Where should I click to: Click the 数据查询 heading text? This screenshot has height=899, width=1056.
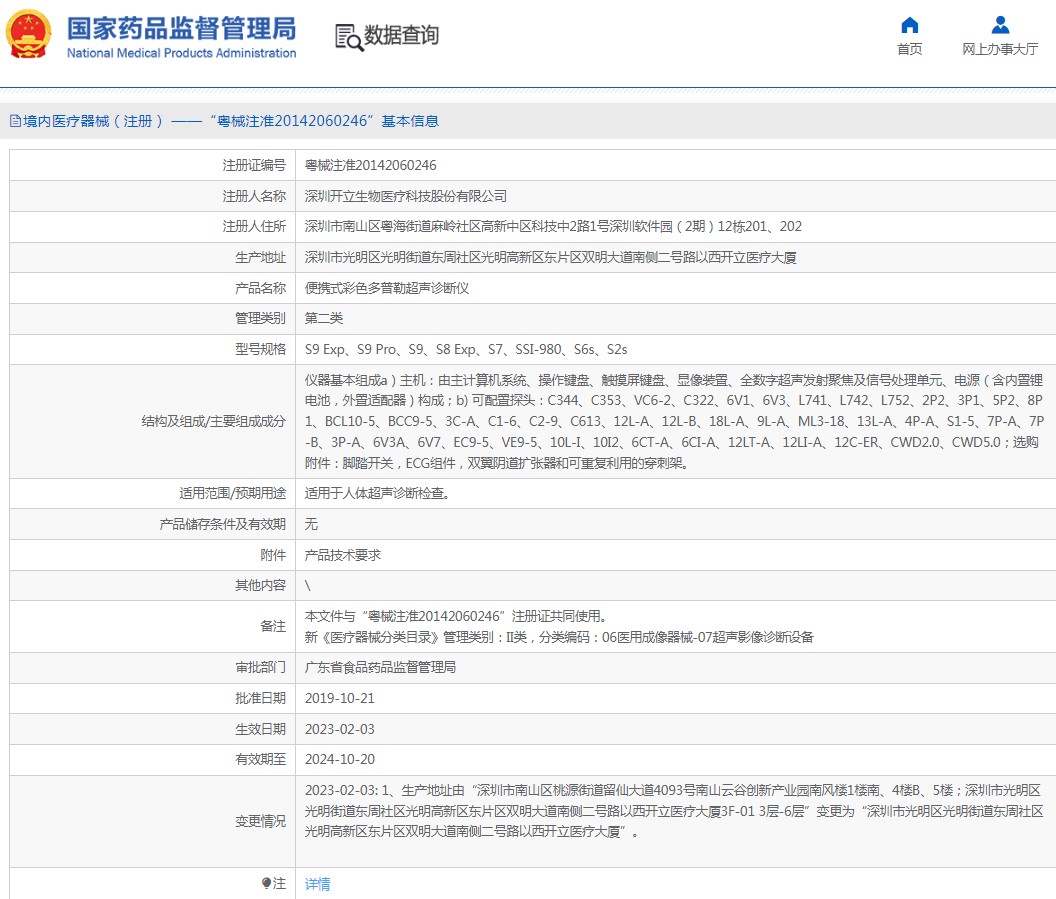click(401, 36)
